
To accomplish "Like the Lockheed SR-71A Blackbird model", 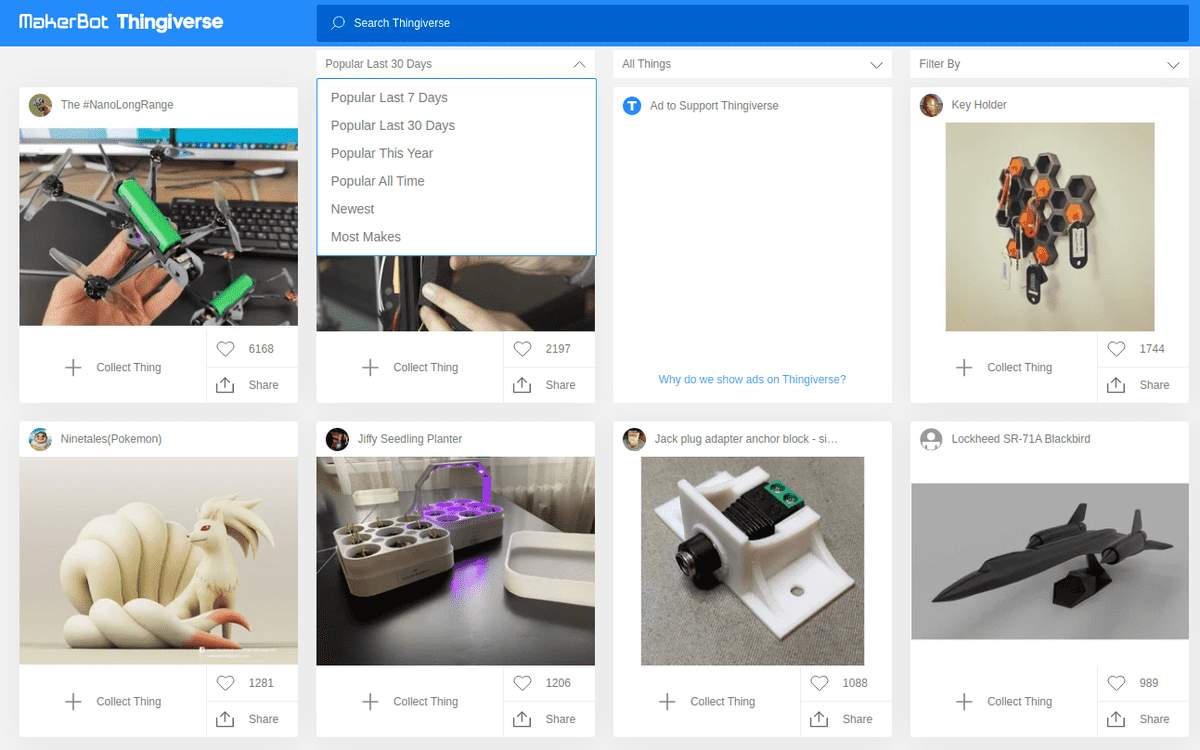I will tap(1116, 683).
